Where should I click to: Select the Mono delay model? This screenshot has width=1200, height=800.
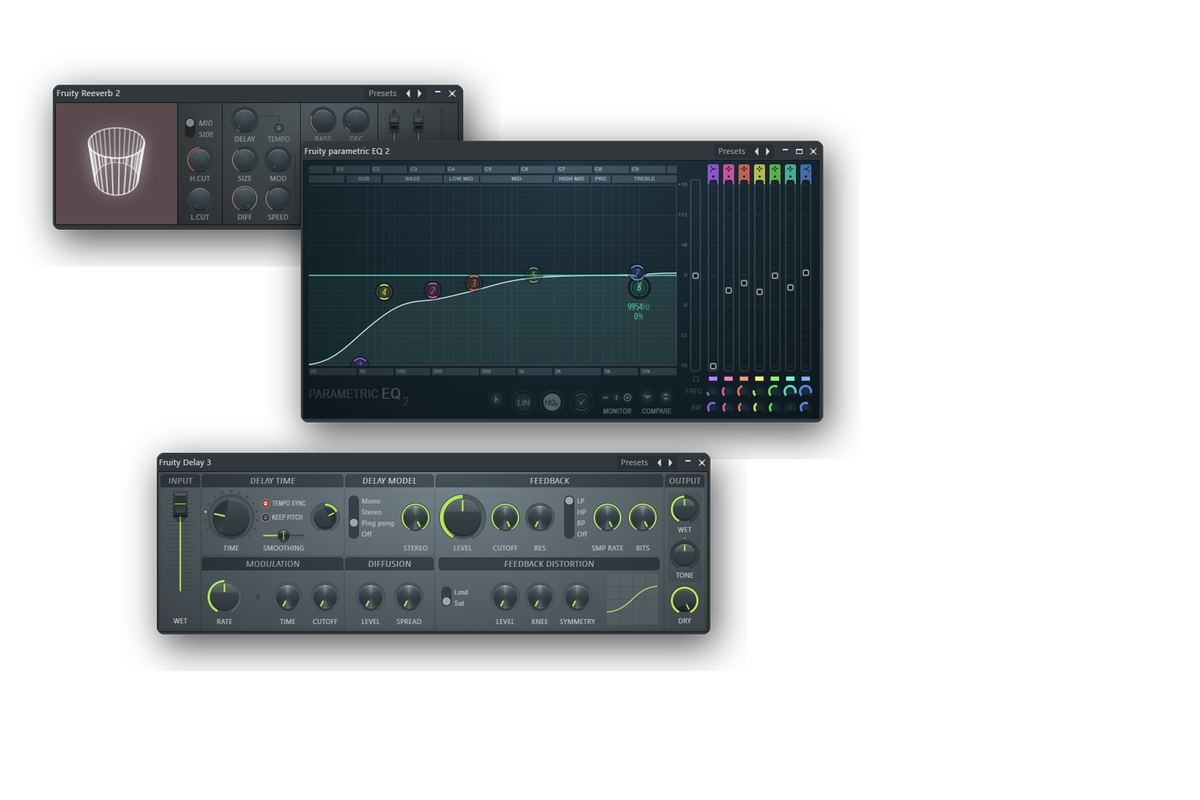pyautogui.click(x=371, y=501)
